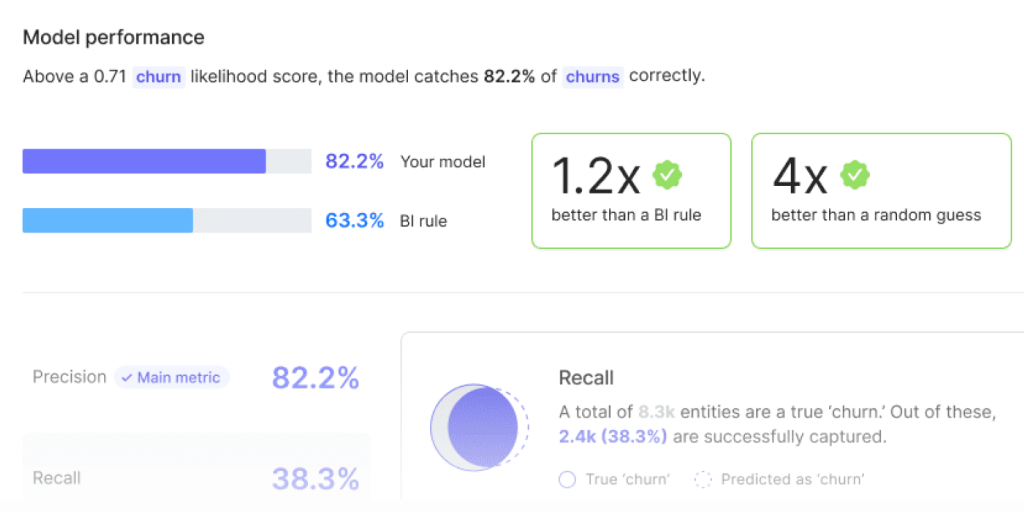Click the Main metric checkmark badge
This screenshot has height=512, width=1024.
coord(172,377)
